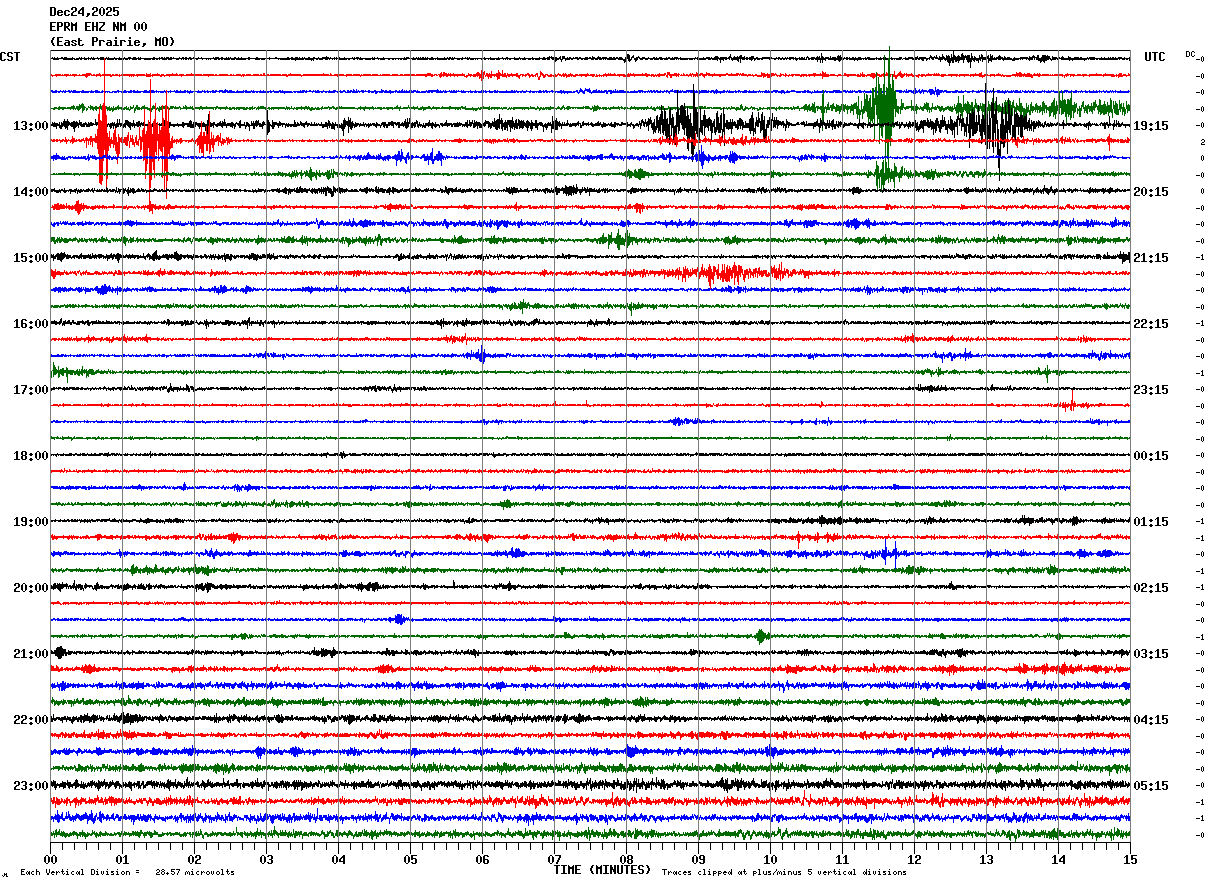Click the 21:15 UTC row label
Screen dimensions: 1210x886
[1151, 258]
